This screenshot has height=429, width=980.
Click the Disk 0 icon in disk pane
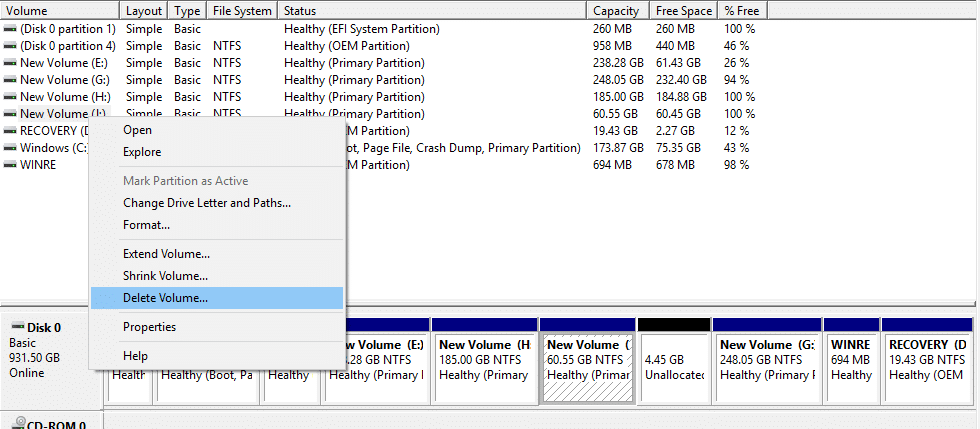16,327
